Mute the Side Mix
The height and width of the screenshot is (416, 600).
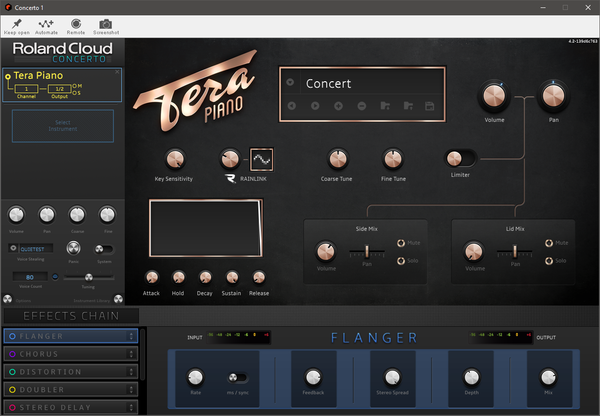pyautogui.click(x=401, y=243)
